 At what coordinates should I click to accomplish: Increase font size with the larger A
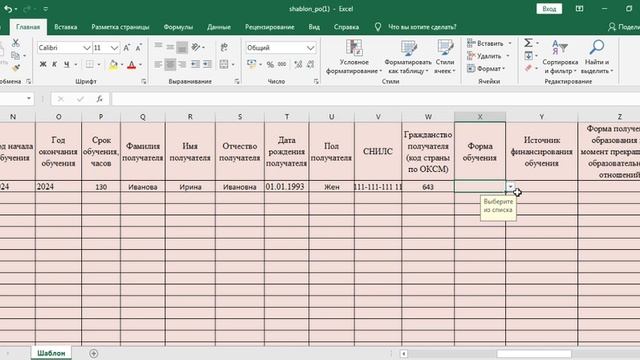(x=127, y=48)
